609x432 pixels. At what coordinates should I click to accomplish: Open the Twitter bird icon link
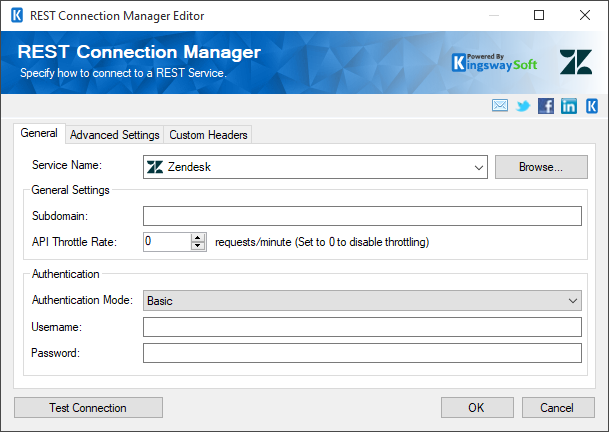pyautogui.click(x=523, y=106)
